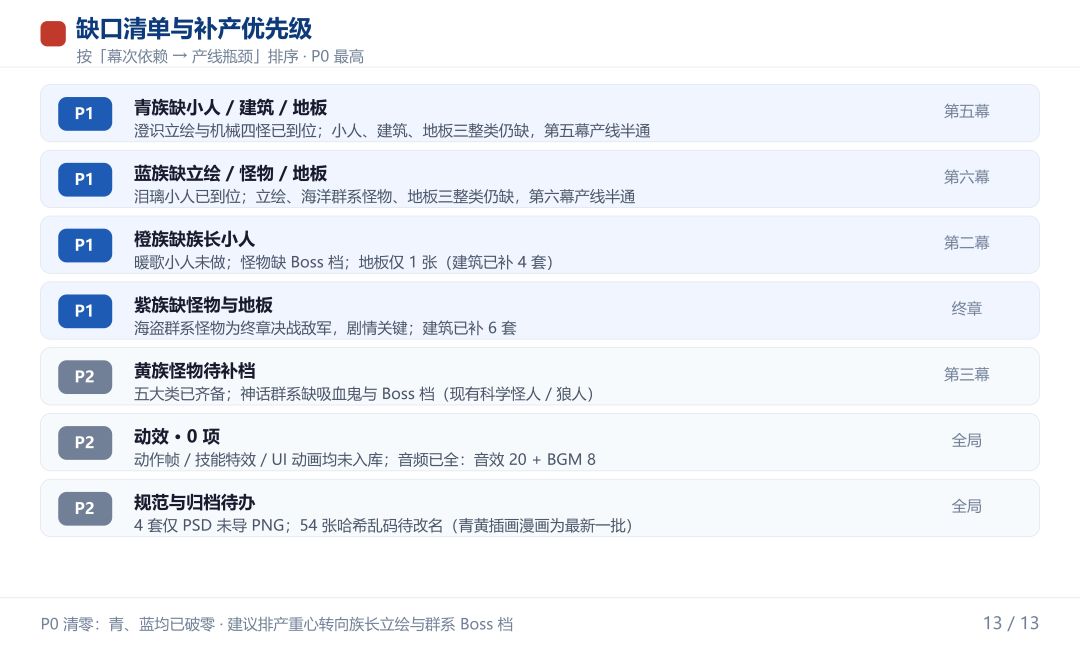Select the heading "青族缺小人 / 建筑 / 地板"
This screenshot has width=1080, height=648.
231,107
